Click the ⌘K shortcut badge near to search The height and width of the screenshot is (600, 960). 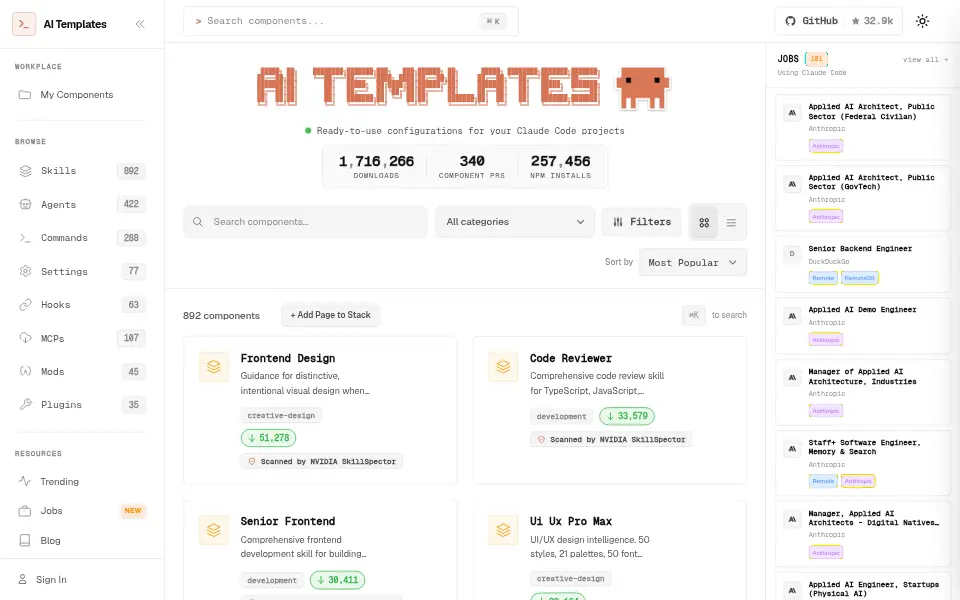694,315
